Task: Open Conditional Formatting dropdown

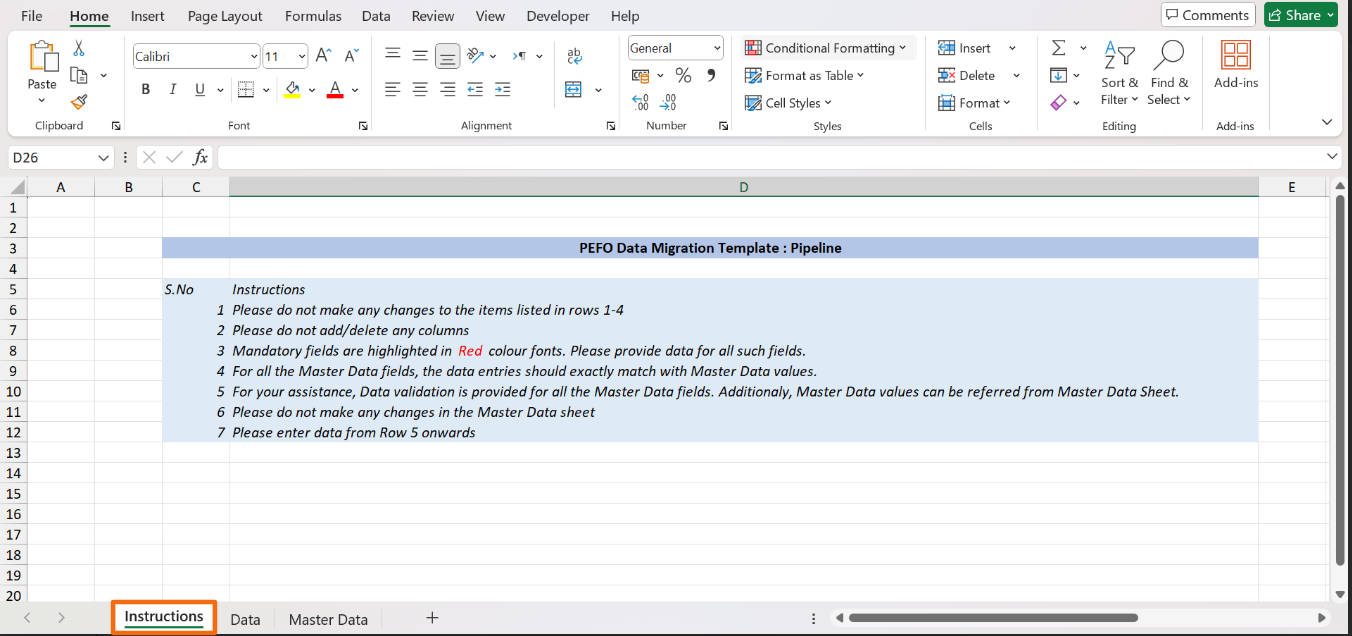Action: click(x=826, y=48)
